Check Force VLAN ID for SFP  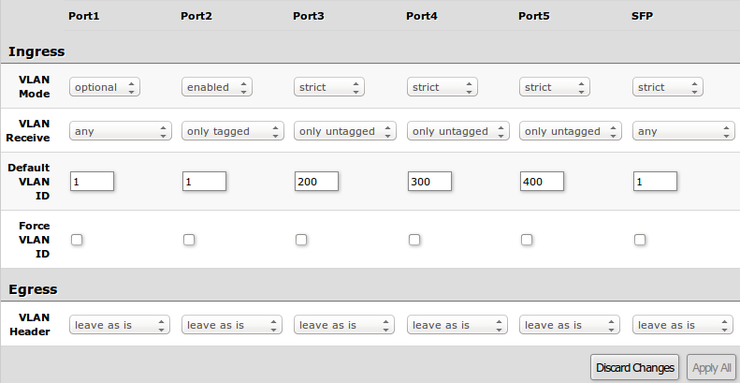[x=640, y=240]
